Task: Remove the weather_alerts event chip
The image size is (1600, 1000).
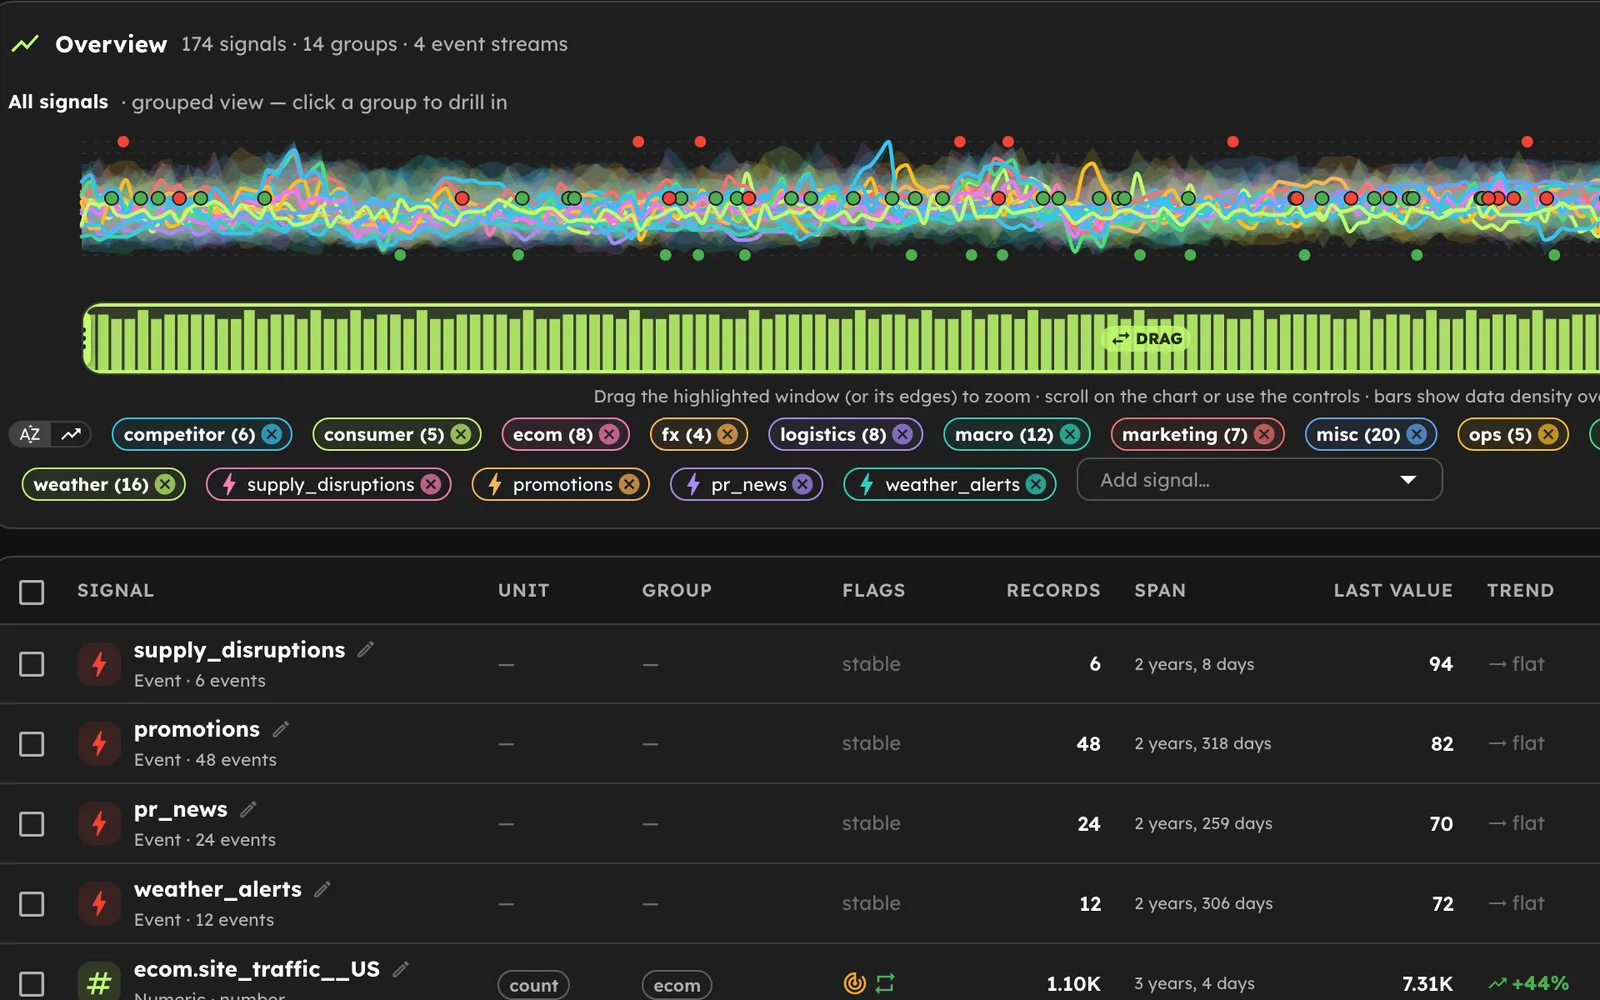Action: point(1036,484)
